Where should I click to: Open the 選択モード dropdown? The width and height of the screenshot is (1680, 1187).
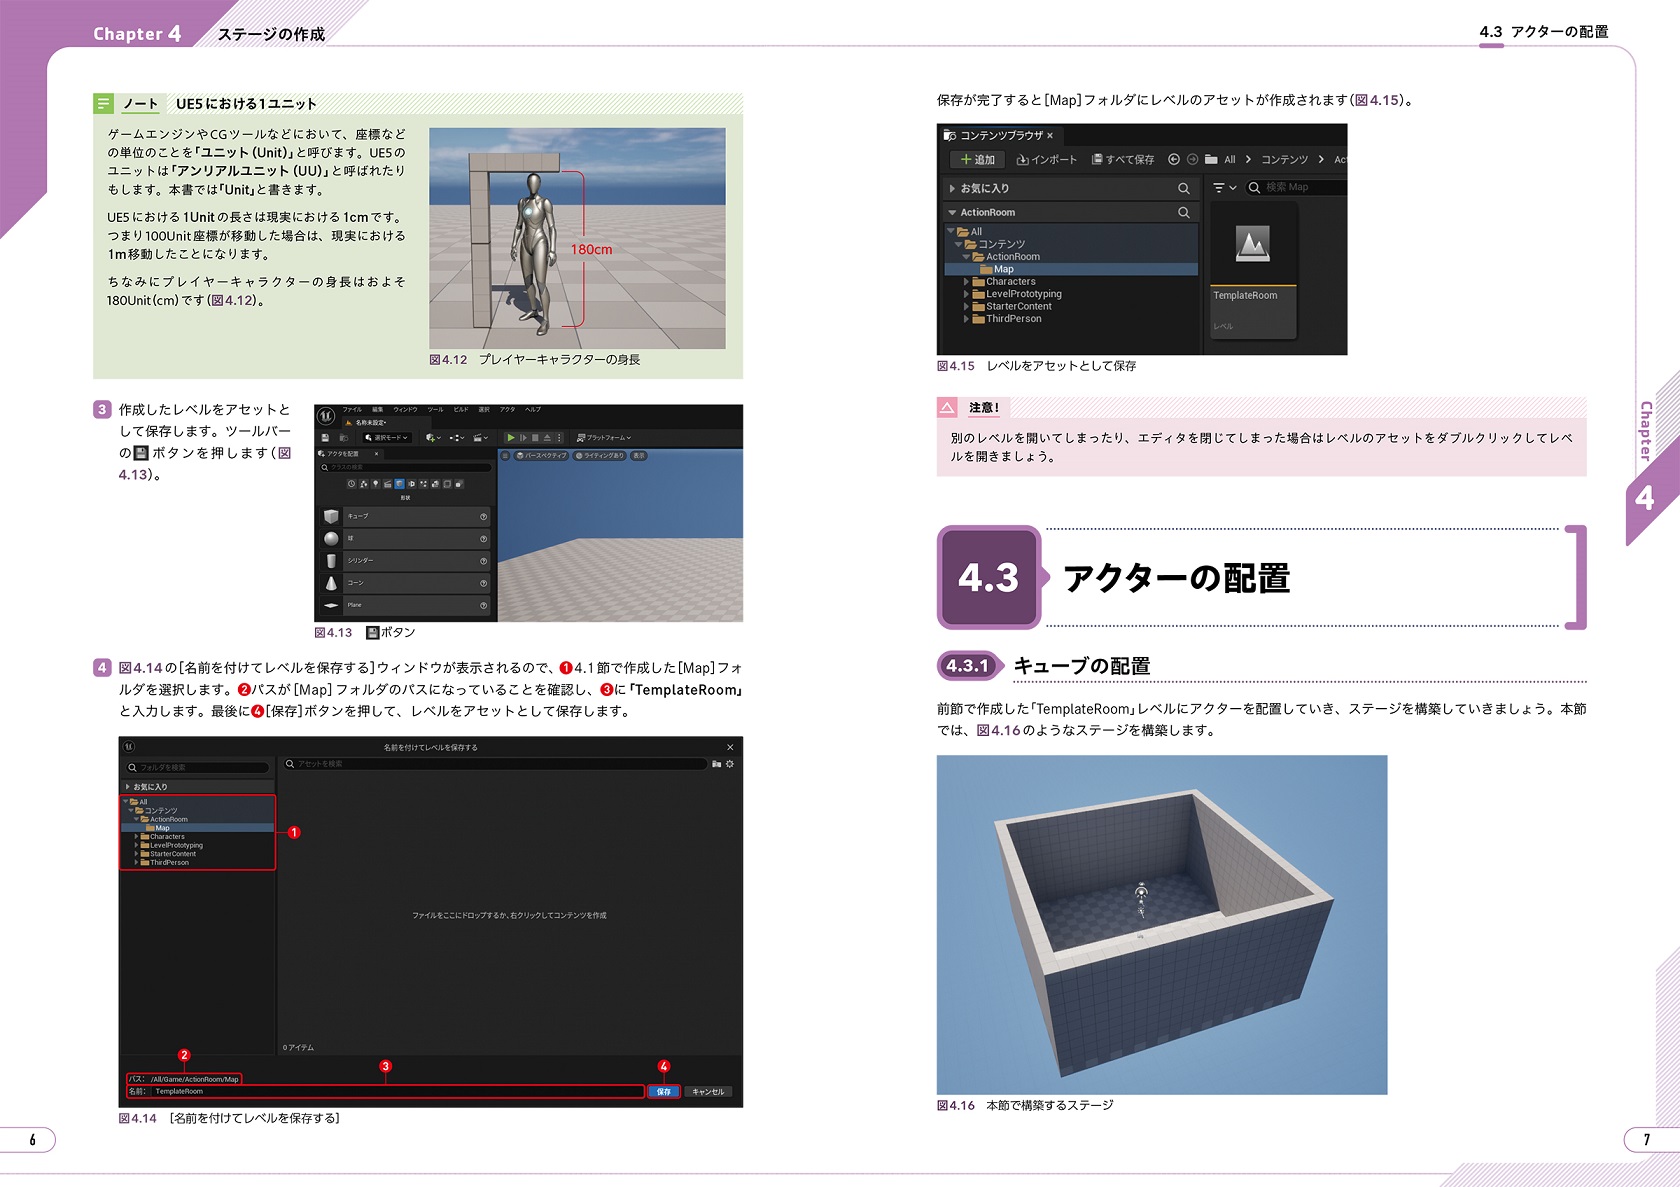[387, 438]
